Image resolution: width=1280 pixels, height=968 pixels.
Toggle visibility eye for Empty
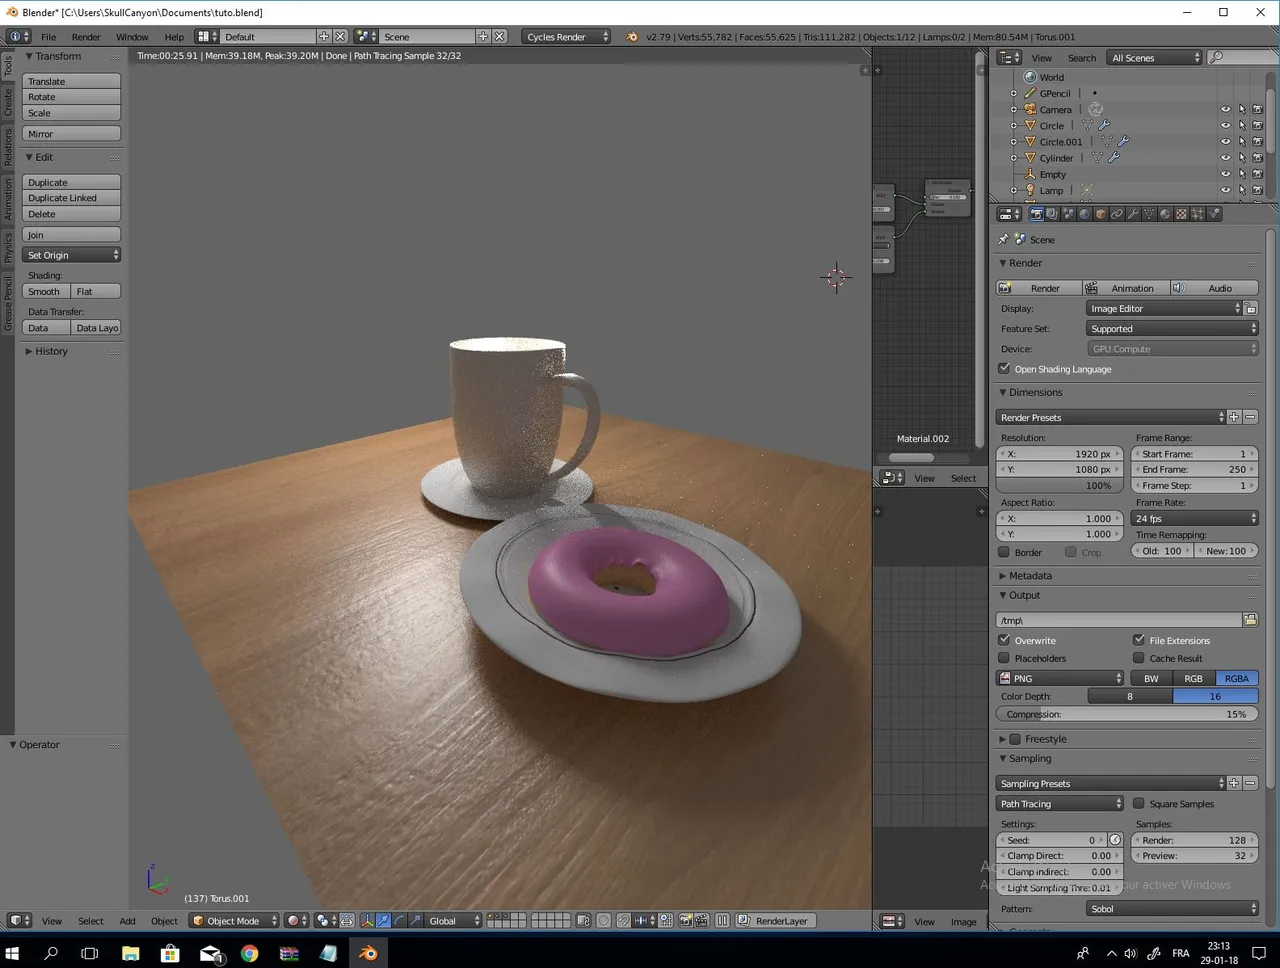click(x=1225, y=174)
